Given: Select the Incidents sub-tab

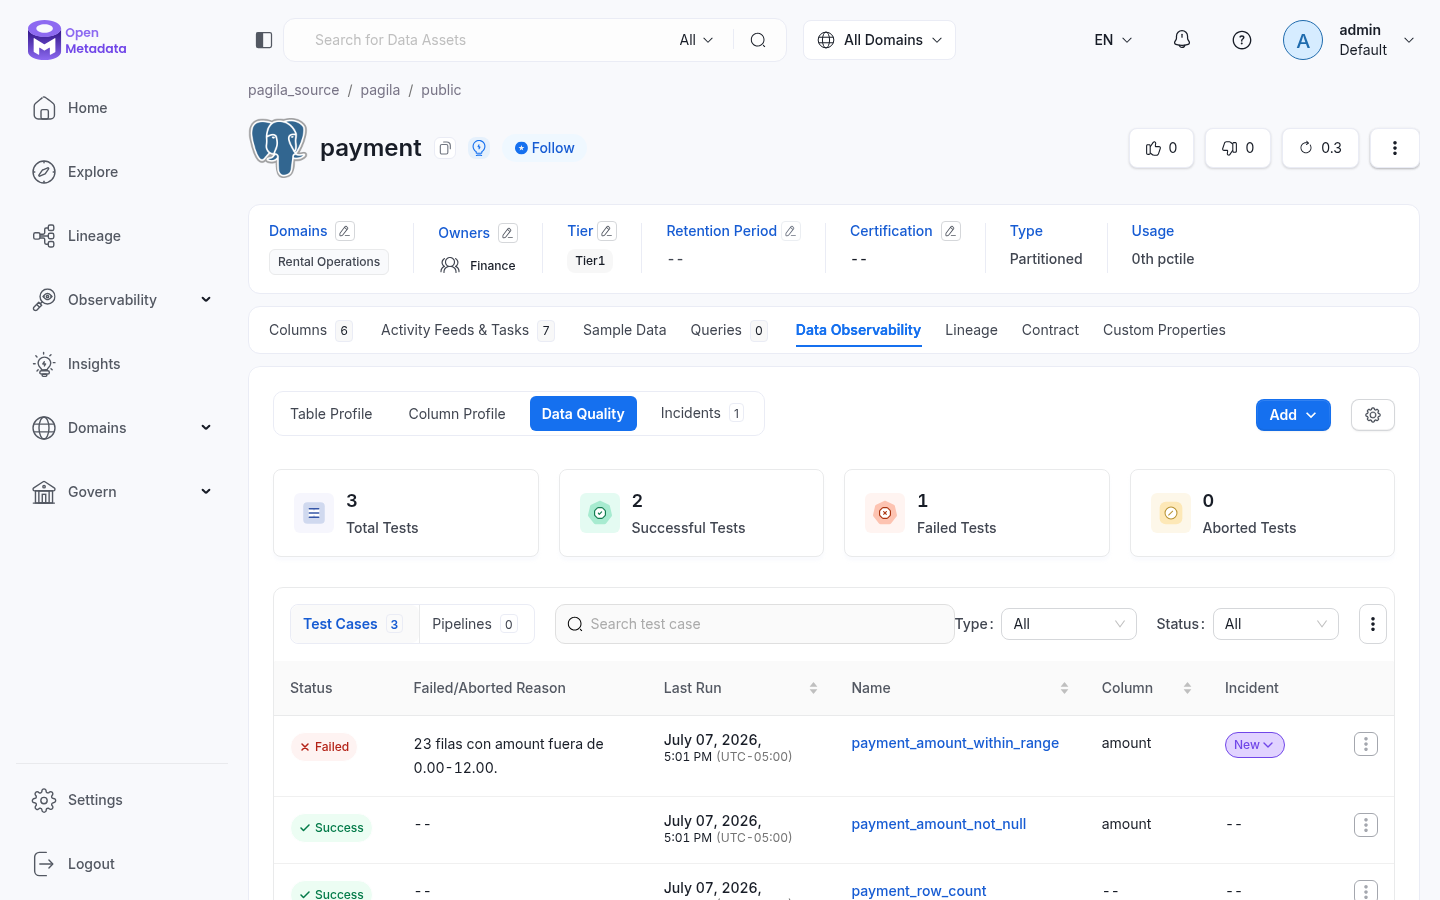Looking at the screenshot, I should (x=701, y=413).
